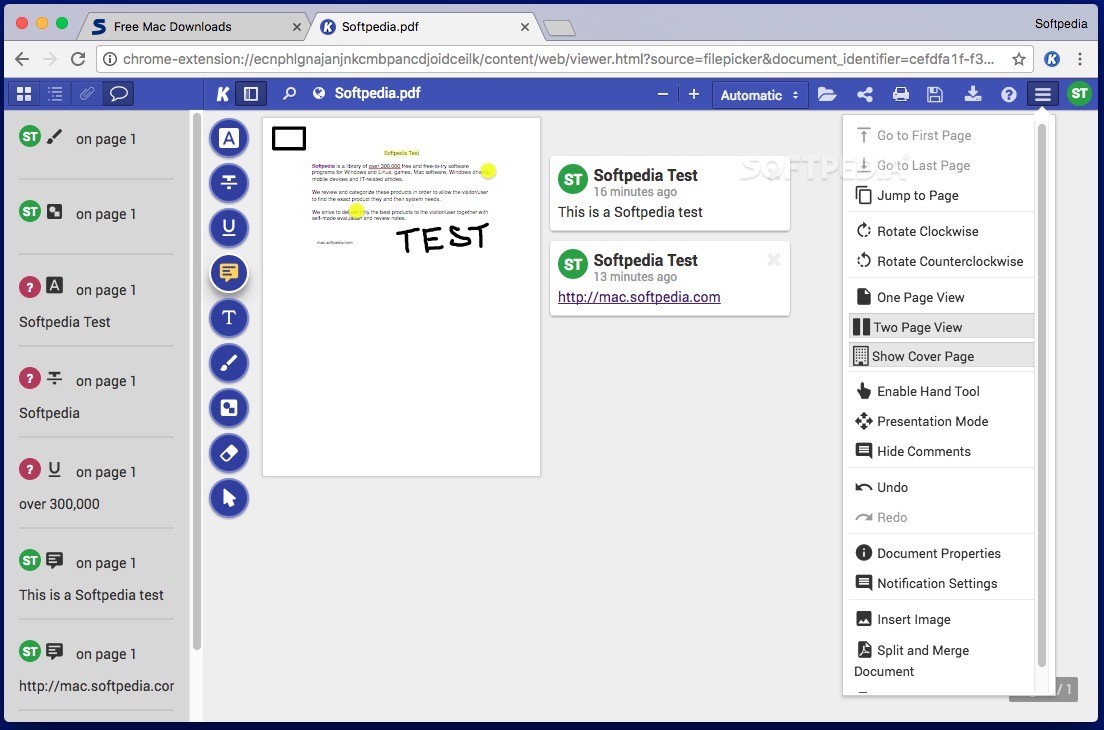
Task: Save the document with floppy icon
Action: coord(934,94)
